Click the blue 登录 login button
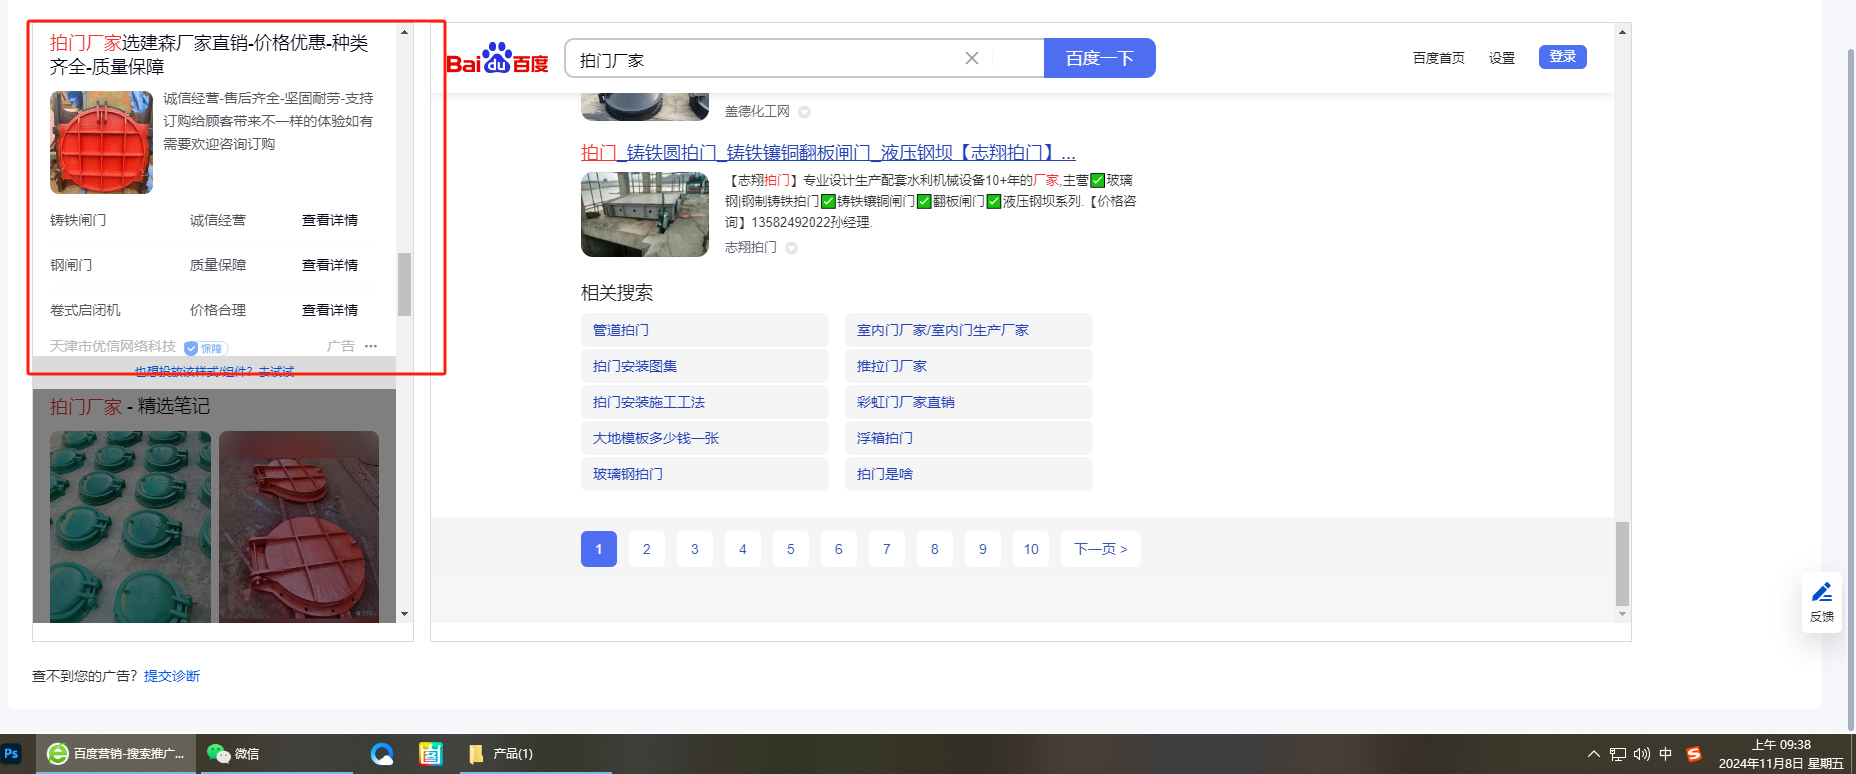The width and height of the screenshot is (1856, 774). pos(1562,57)
